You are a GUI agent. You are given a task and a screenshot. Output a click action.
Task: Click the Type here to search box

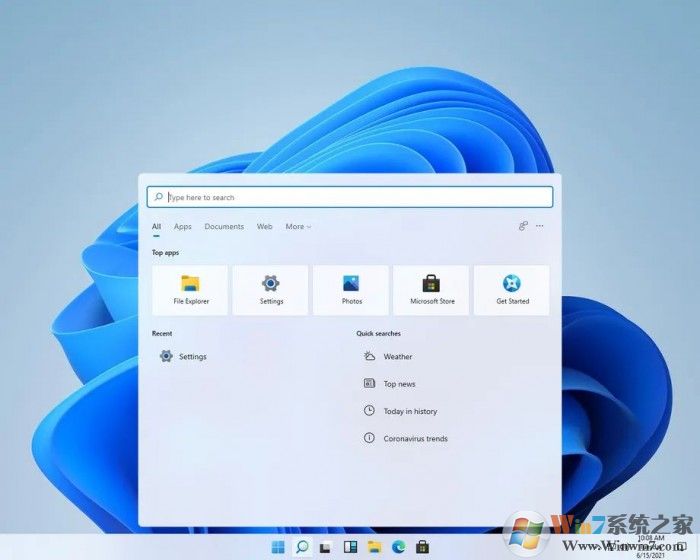[x=350, y=197]
